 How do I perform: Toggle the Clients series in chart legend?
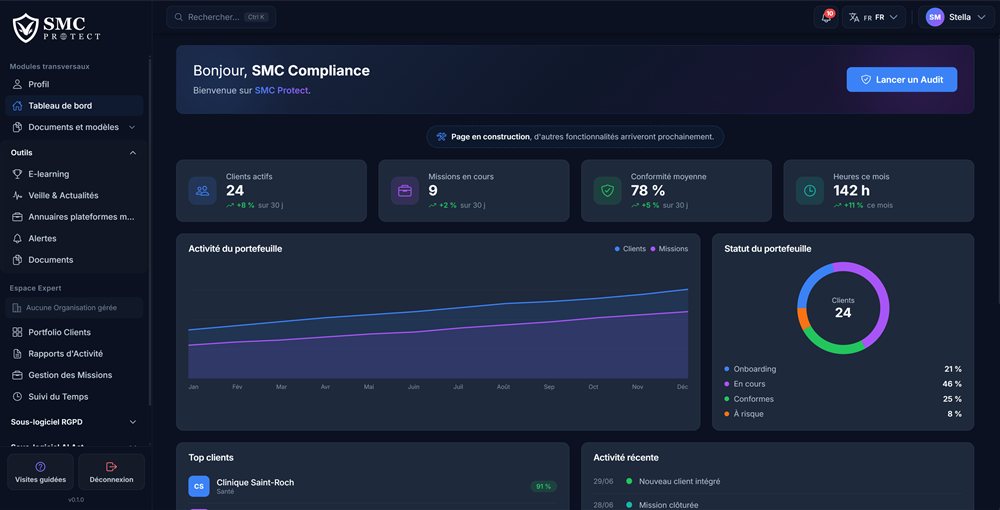pyautogui.click(x=630, y=249)
